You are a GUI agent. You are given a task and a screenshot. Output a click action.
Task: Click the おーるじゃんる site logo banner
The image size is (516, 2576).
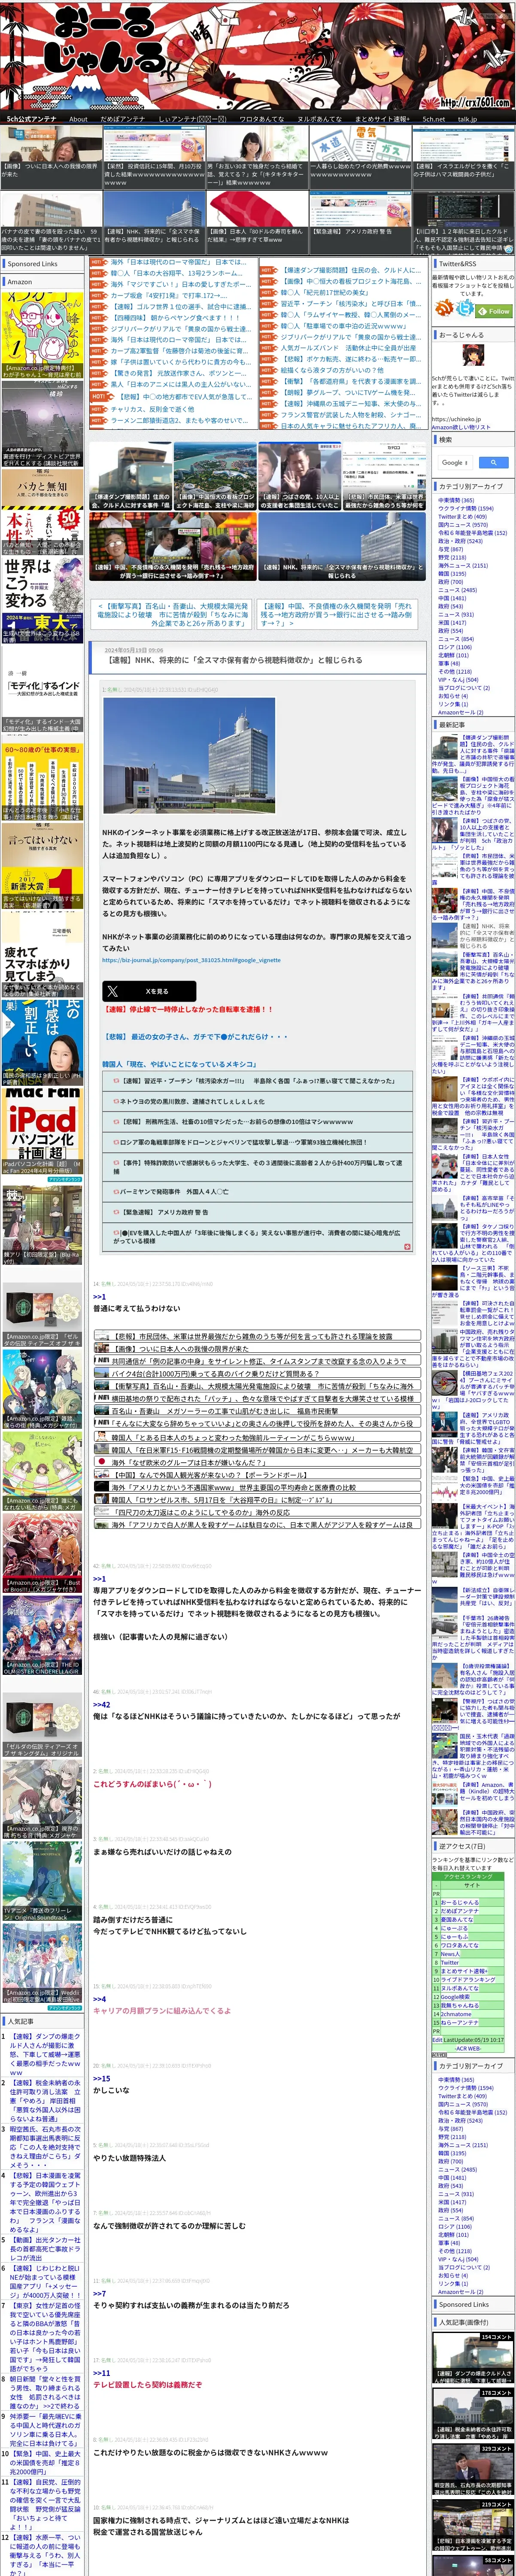[x=258, y=55]
